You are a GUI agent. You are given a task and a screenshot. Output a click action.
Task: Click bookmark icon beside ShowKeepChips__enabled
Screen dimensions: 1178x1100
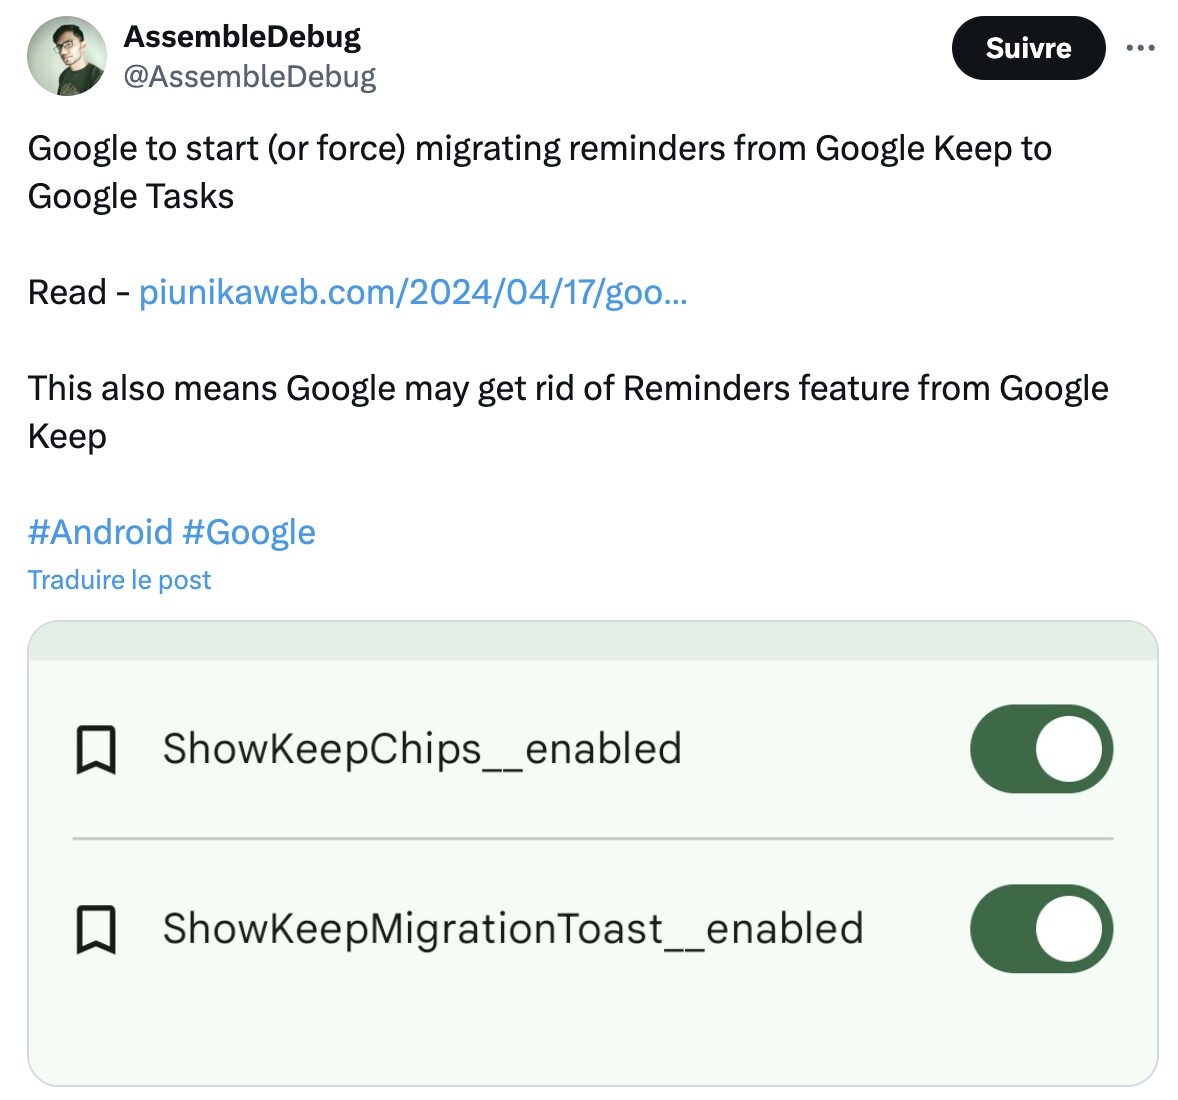point(96,749)
